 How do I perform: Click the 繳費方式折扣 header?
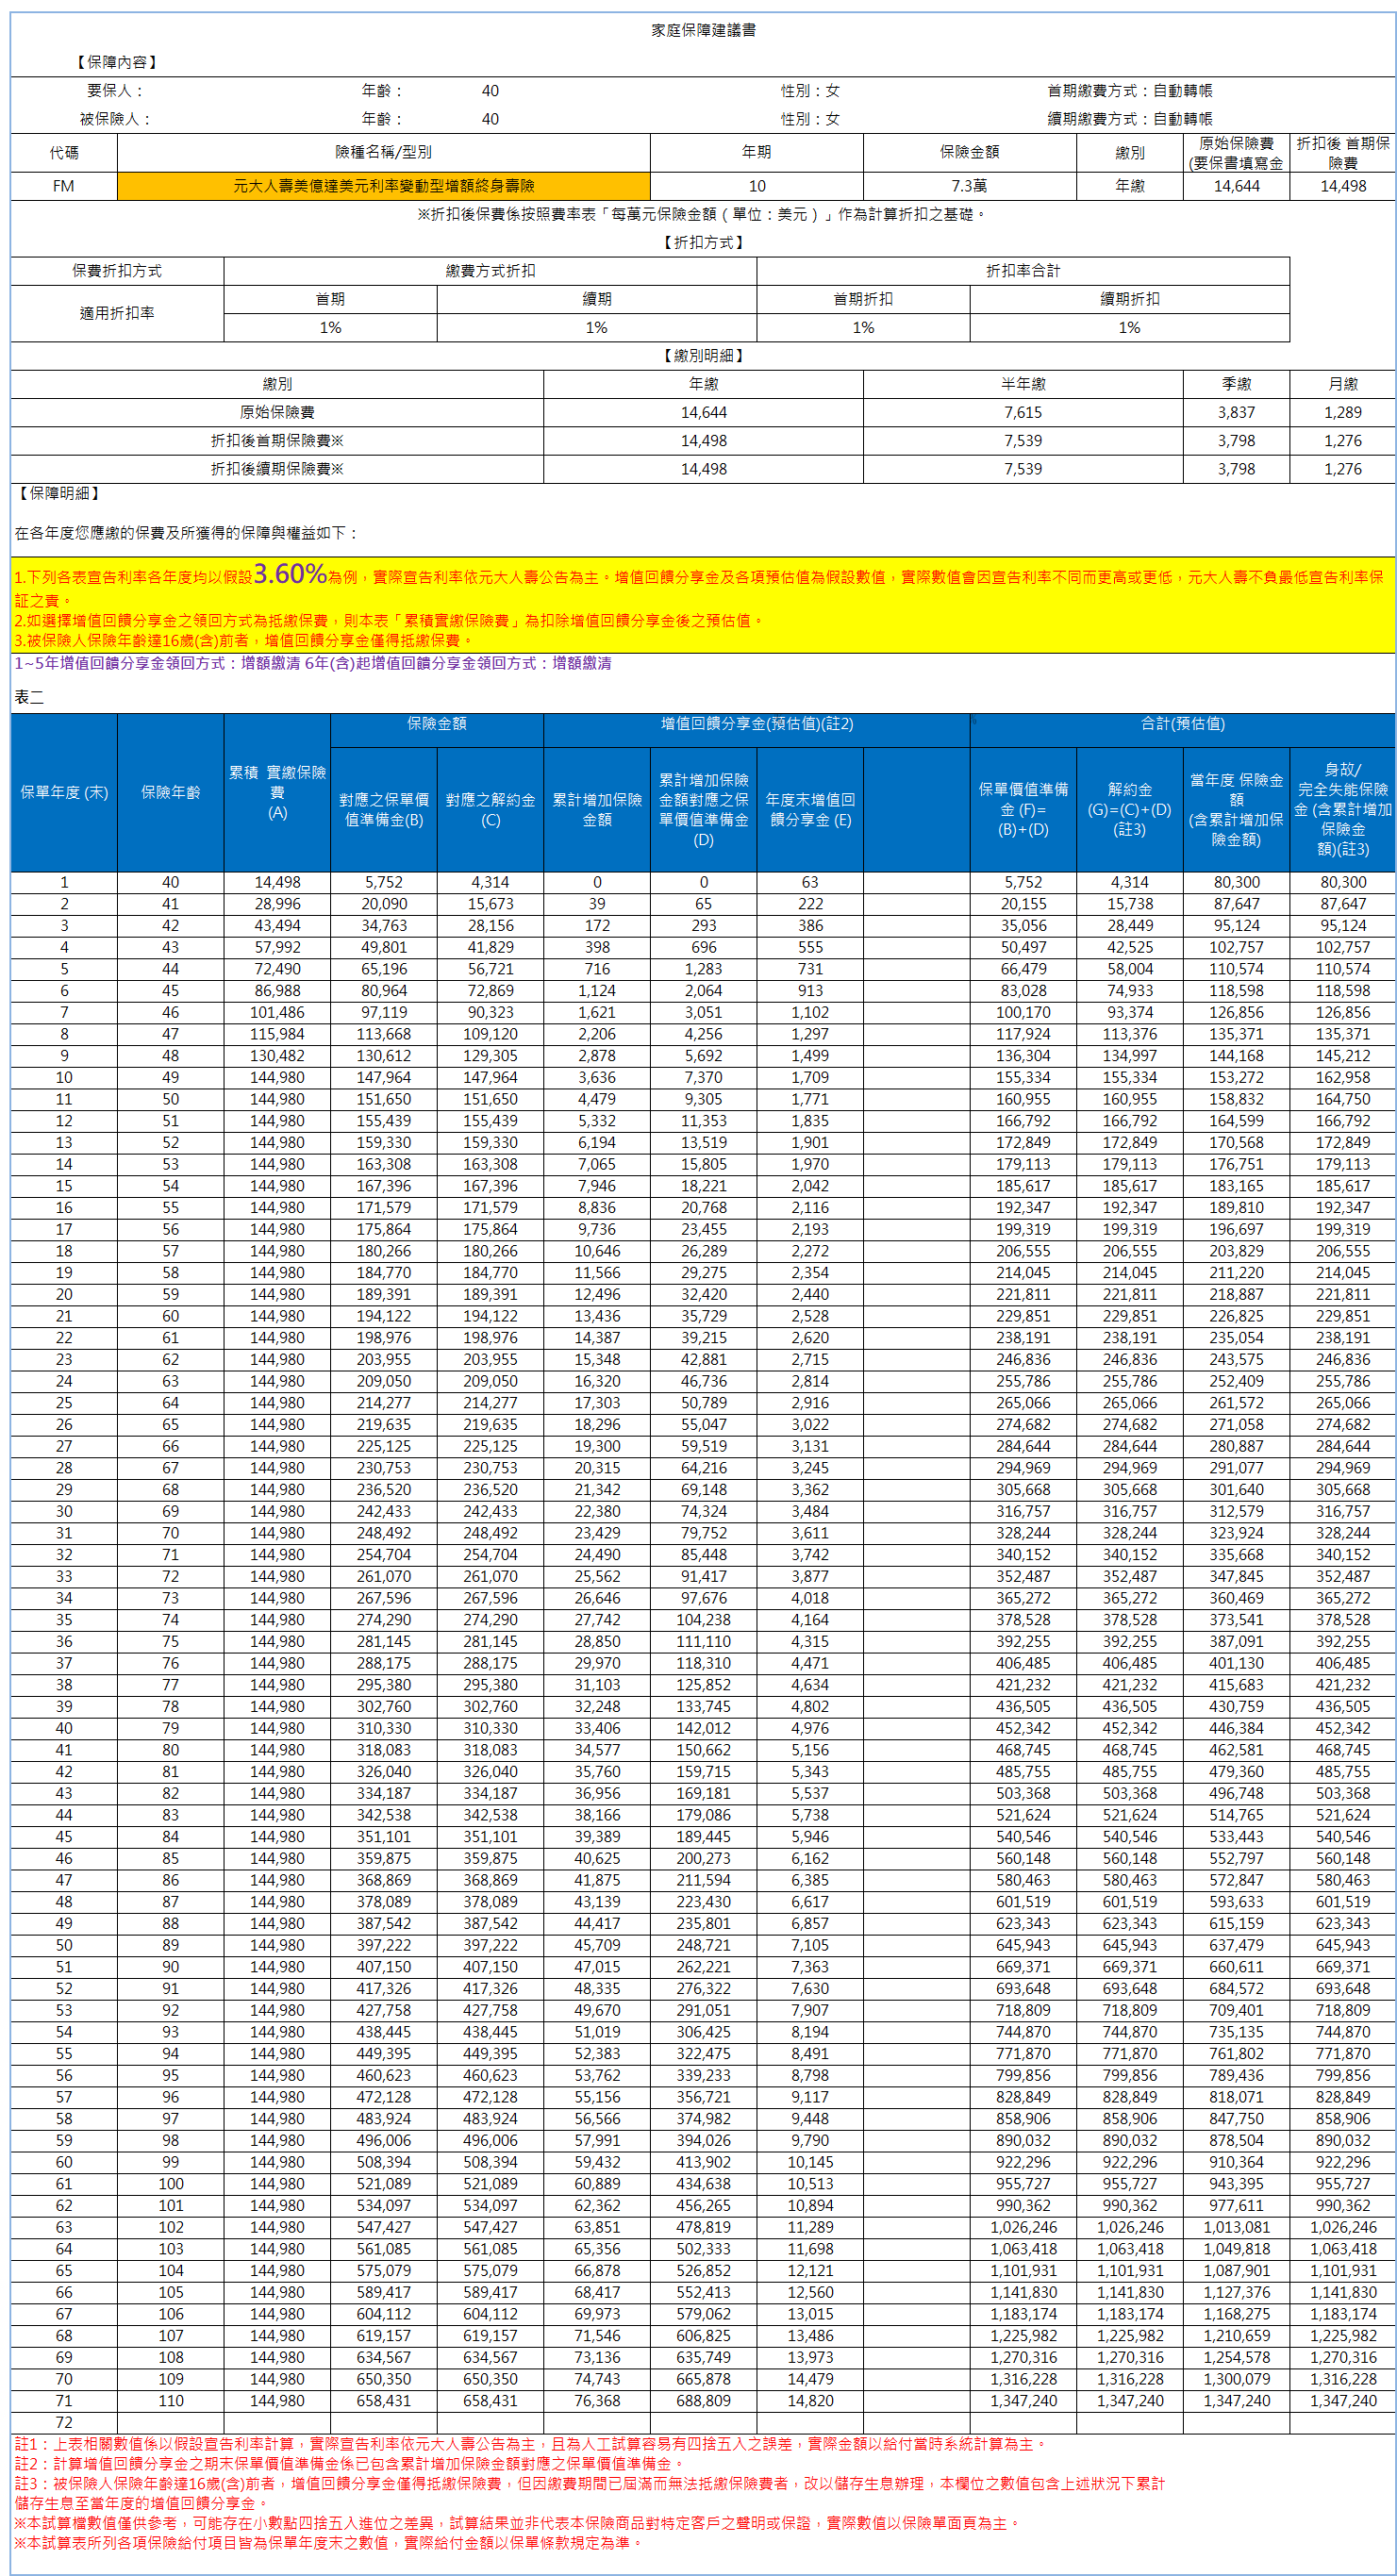(x=490, y=271)
